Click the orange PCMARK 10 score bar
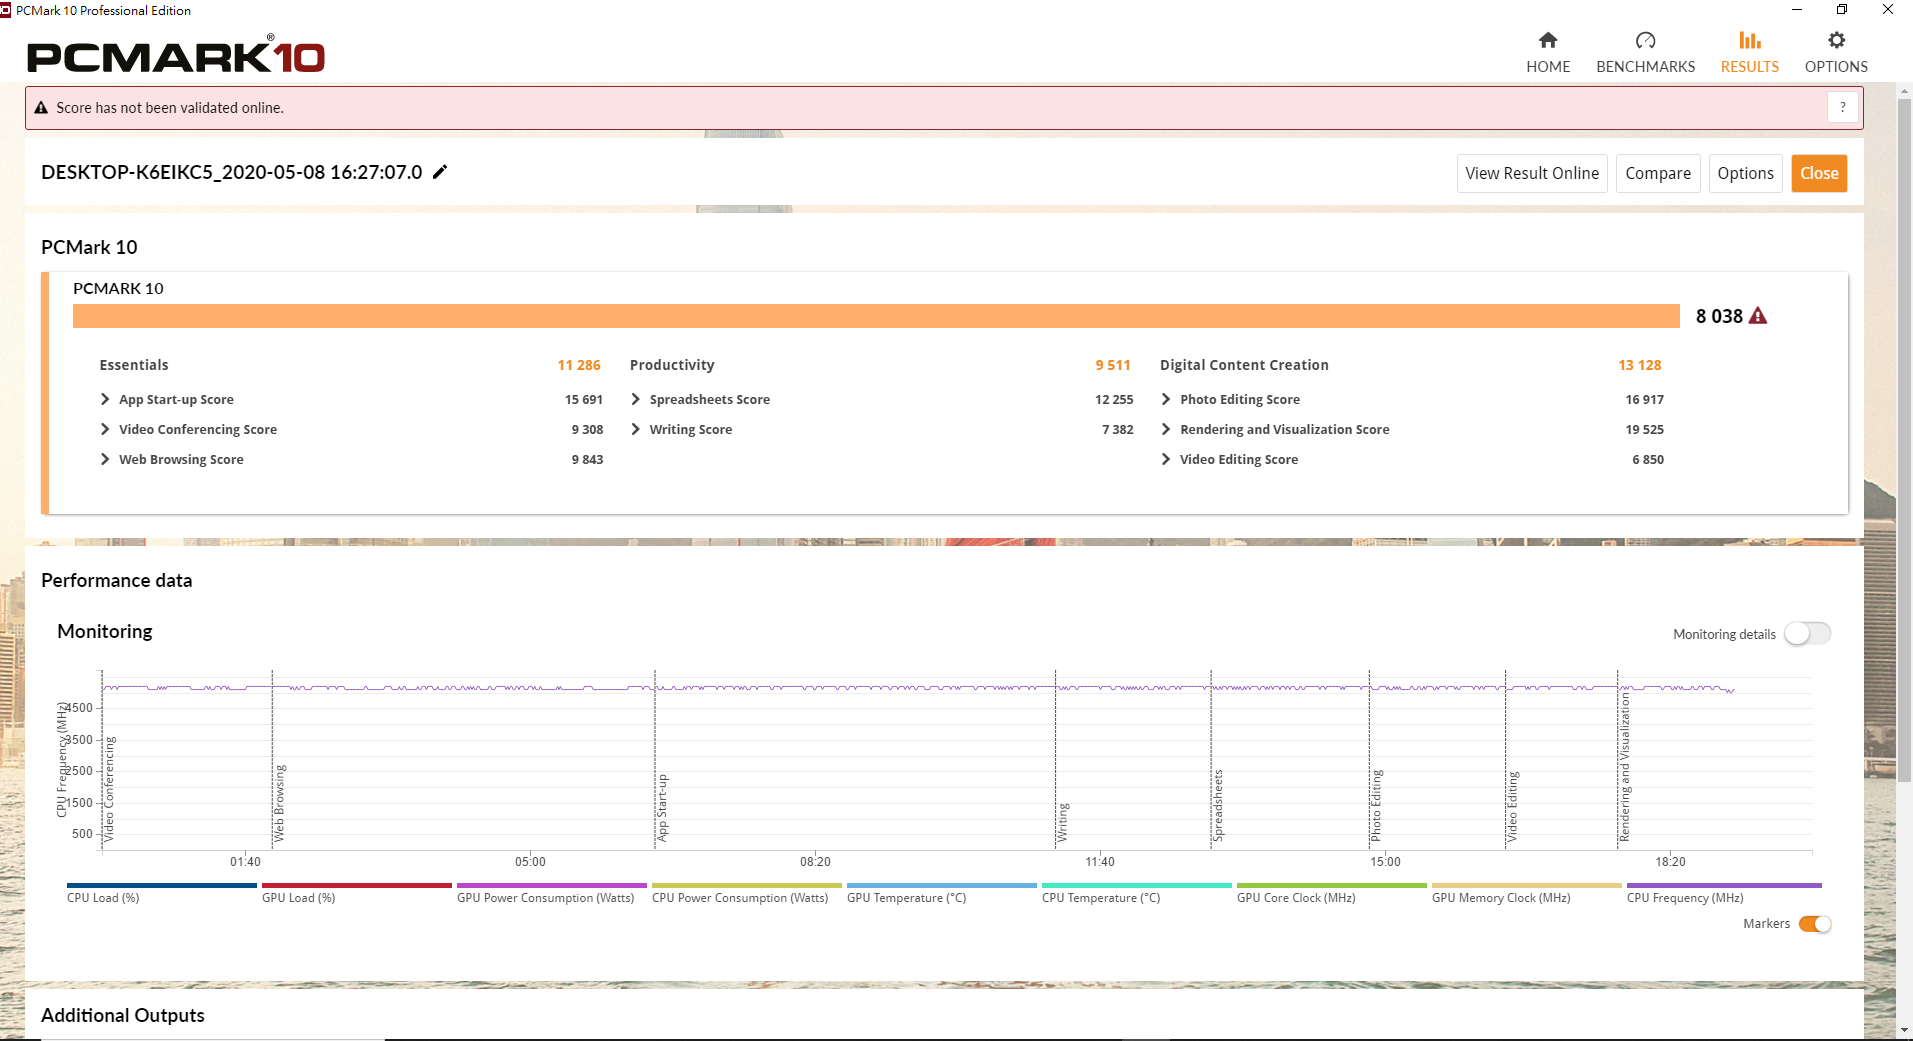The width and height of the screenshot is (1913, 1041). [x=876, y=316]
